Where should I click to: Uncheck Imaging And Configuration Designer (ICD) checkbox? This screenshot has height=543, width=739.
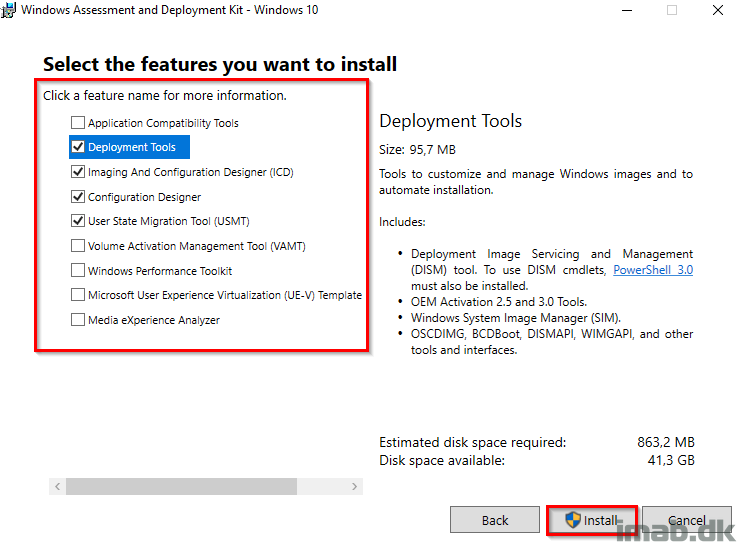point(78,172)
